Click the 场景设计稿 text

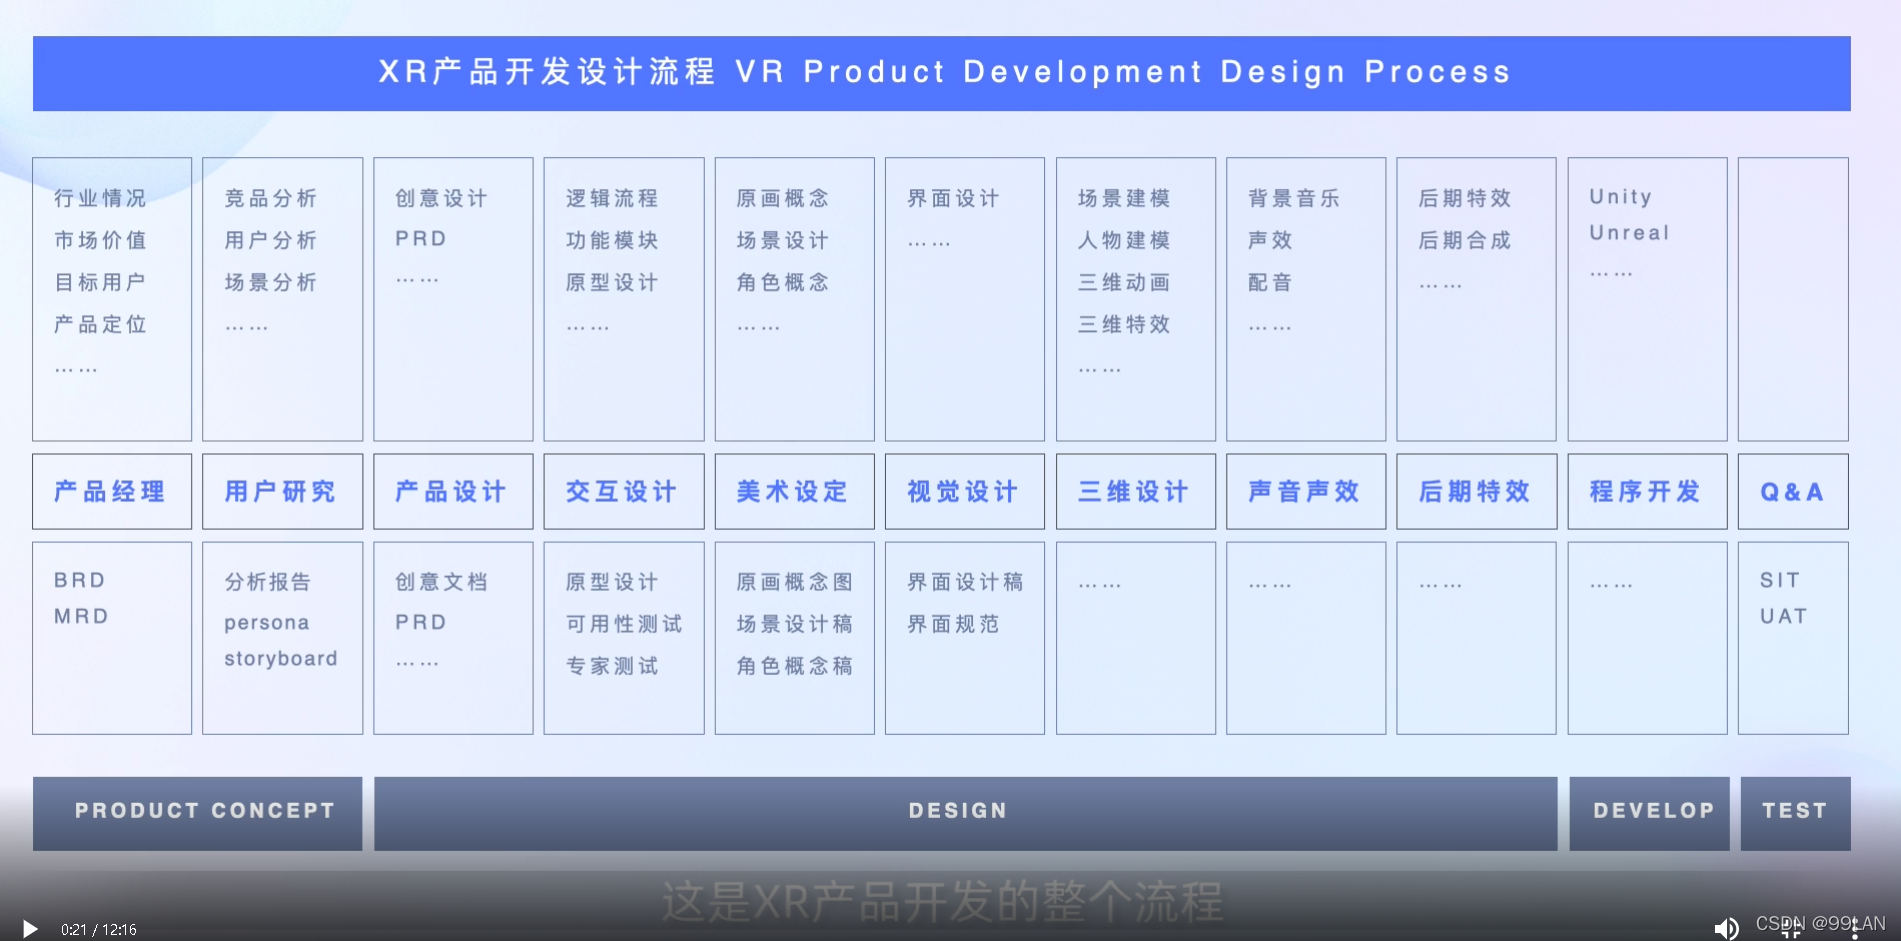(795, 624)
